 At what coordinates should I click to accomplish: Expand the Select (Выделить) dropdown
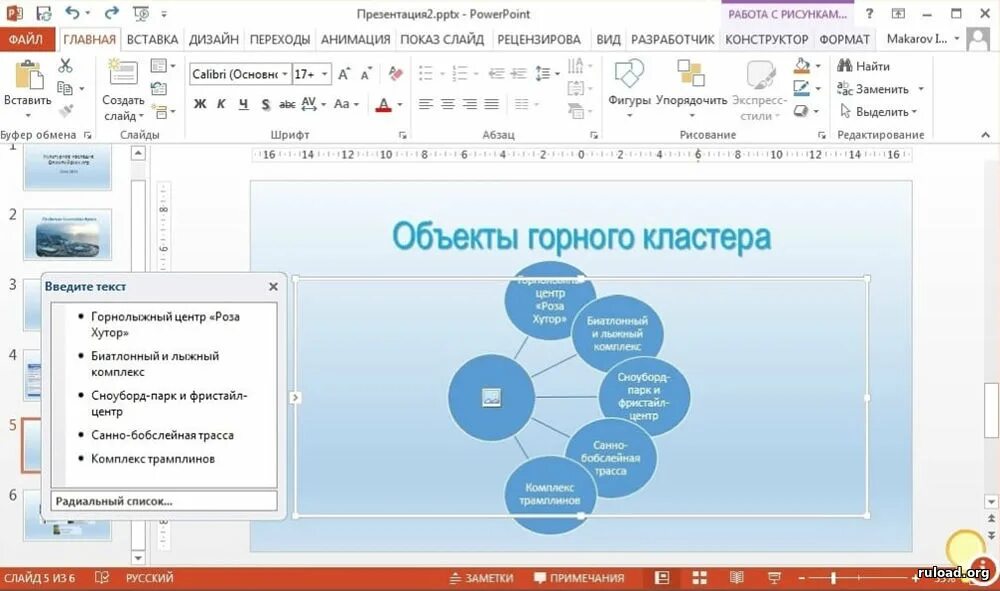tap(914, 112)
